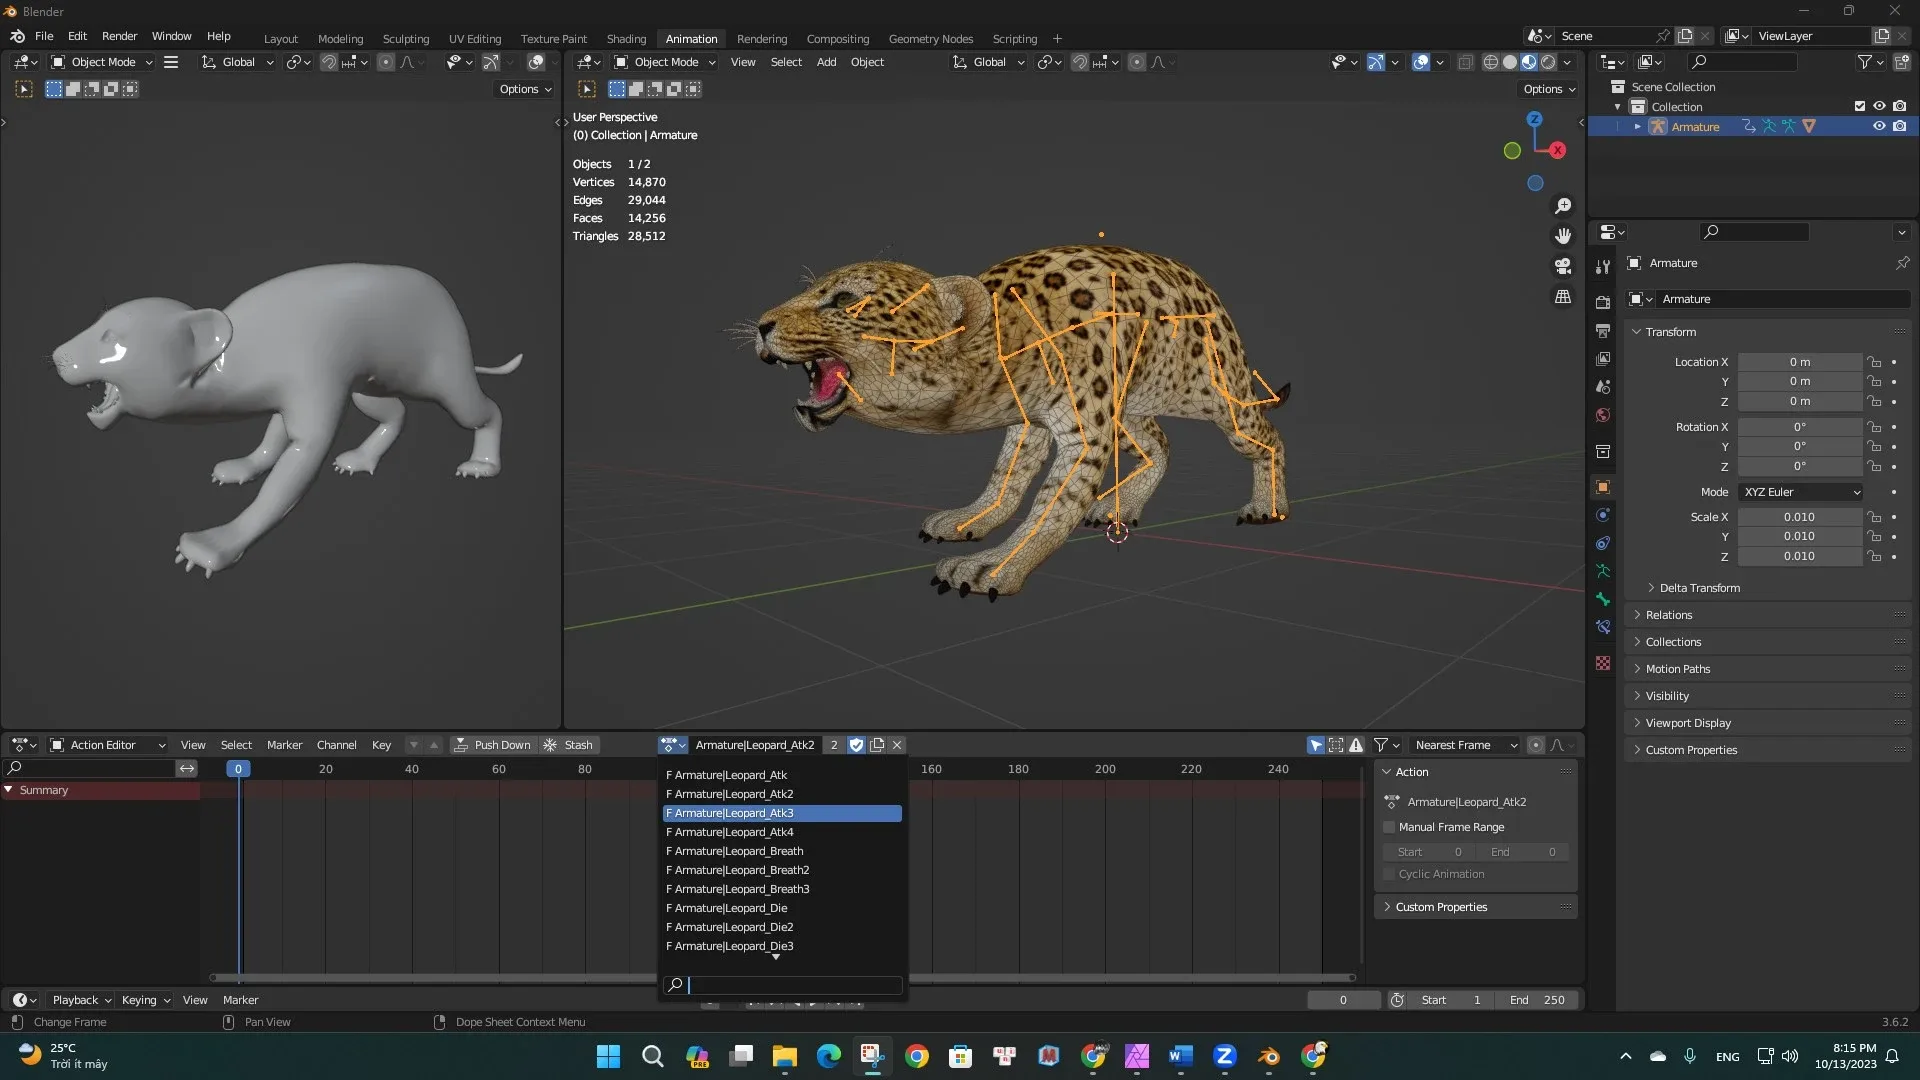Switch perspective/orthographic grid icon
1920x1080 pixels.
[x=1563, y=297]
